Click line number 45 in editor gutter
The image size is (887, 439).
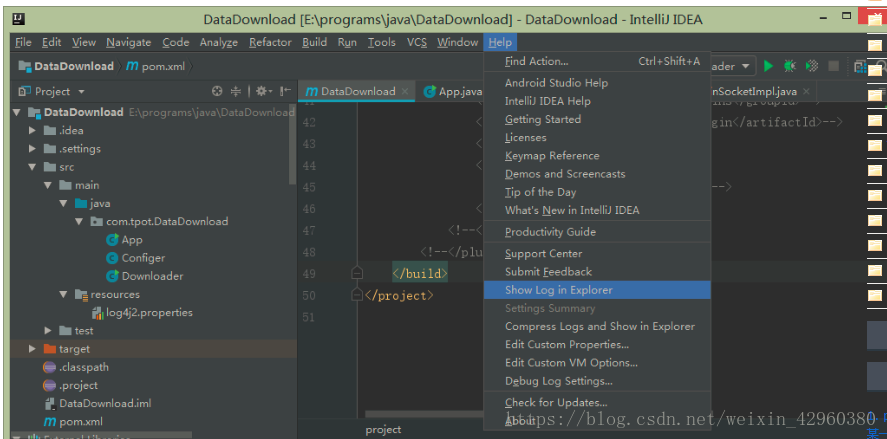[x=309, y=187]
